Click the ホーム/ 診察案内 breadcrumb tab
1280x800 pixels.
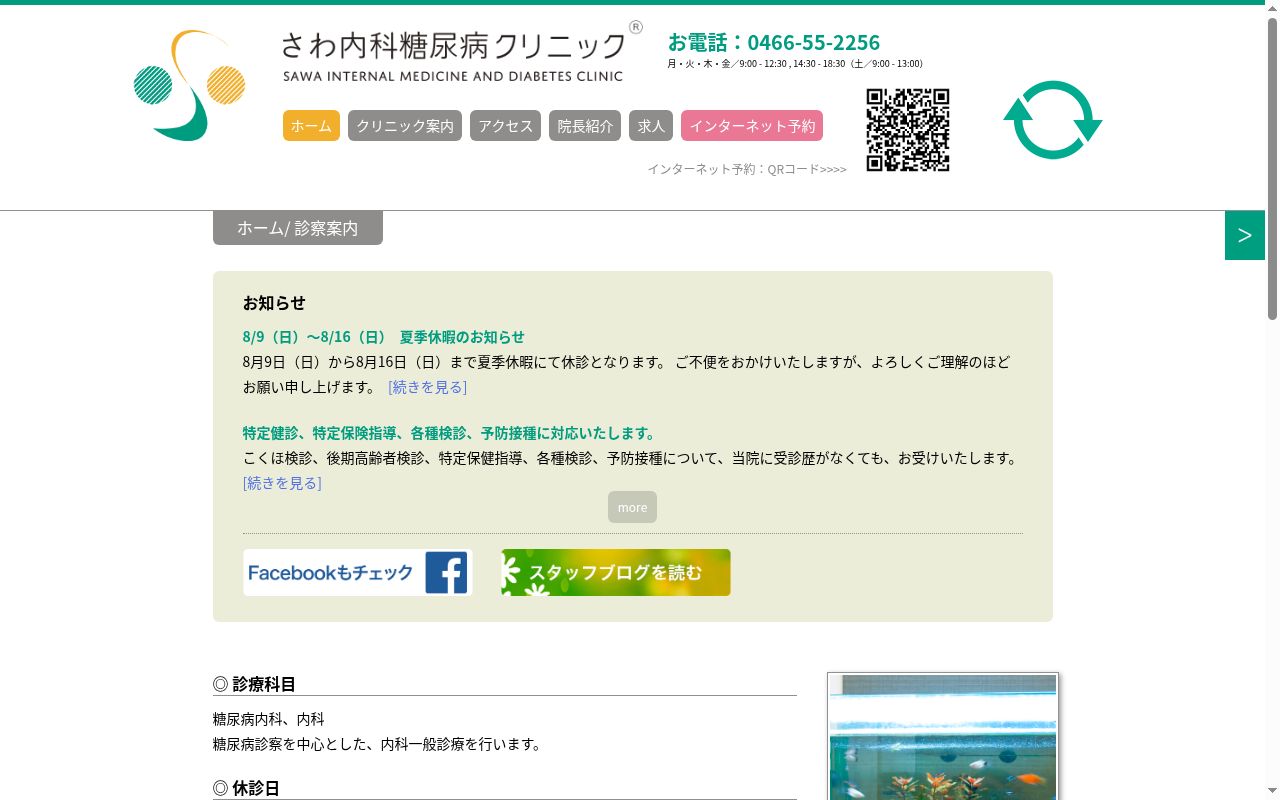(x=298, y=228)
